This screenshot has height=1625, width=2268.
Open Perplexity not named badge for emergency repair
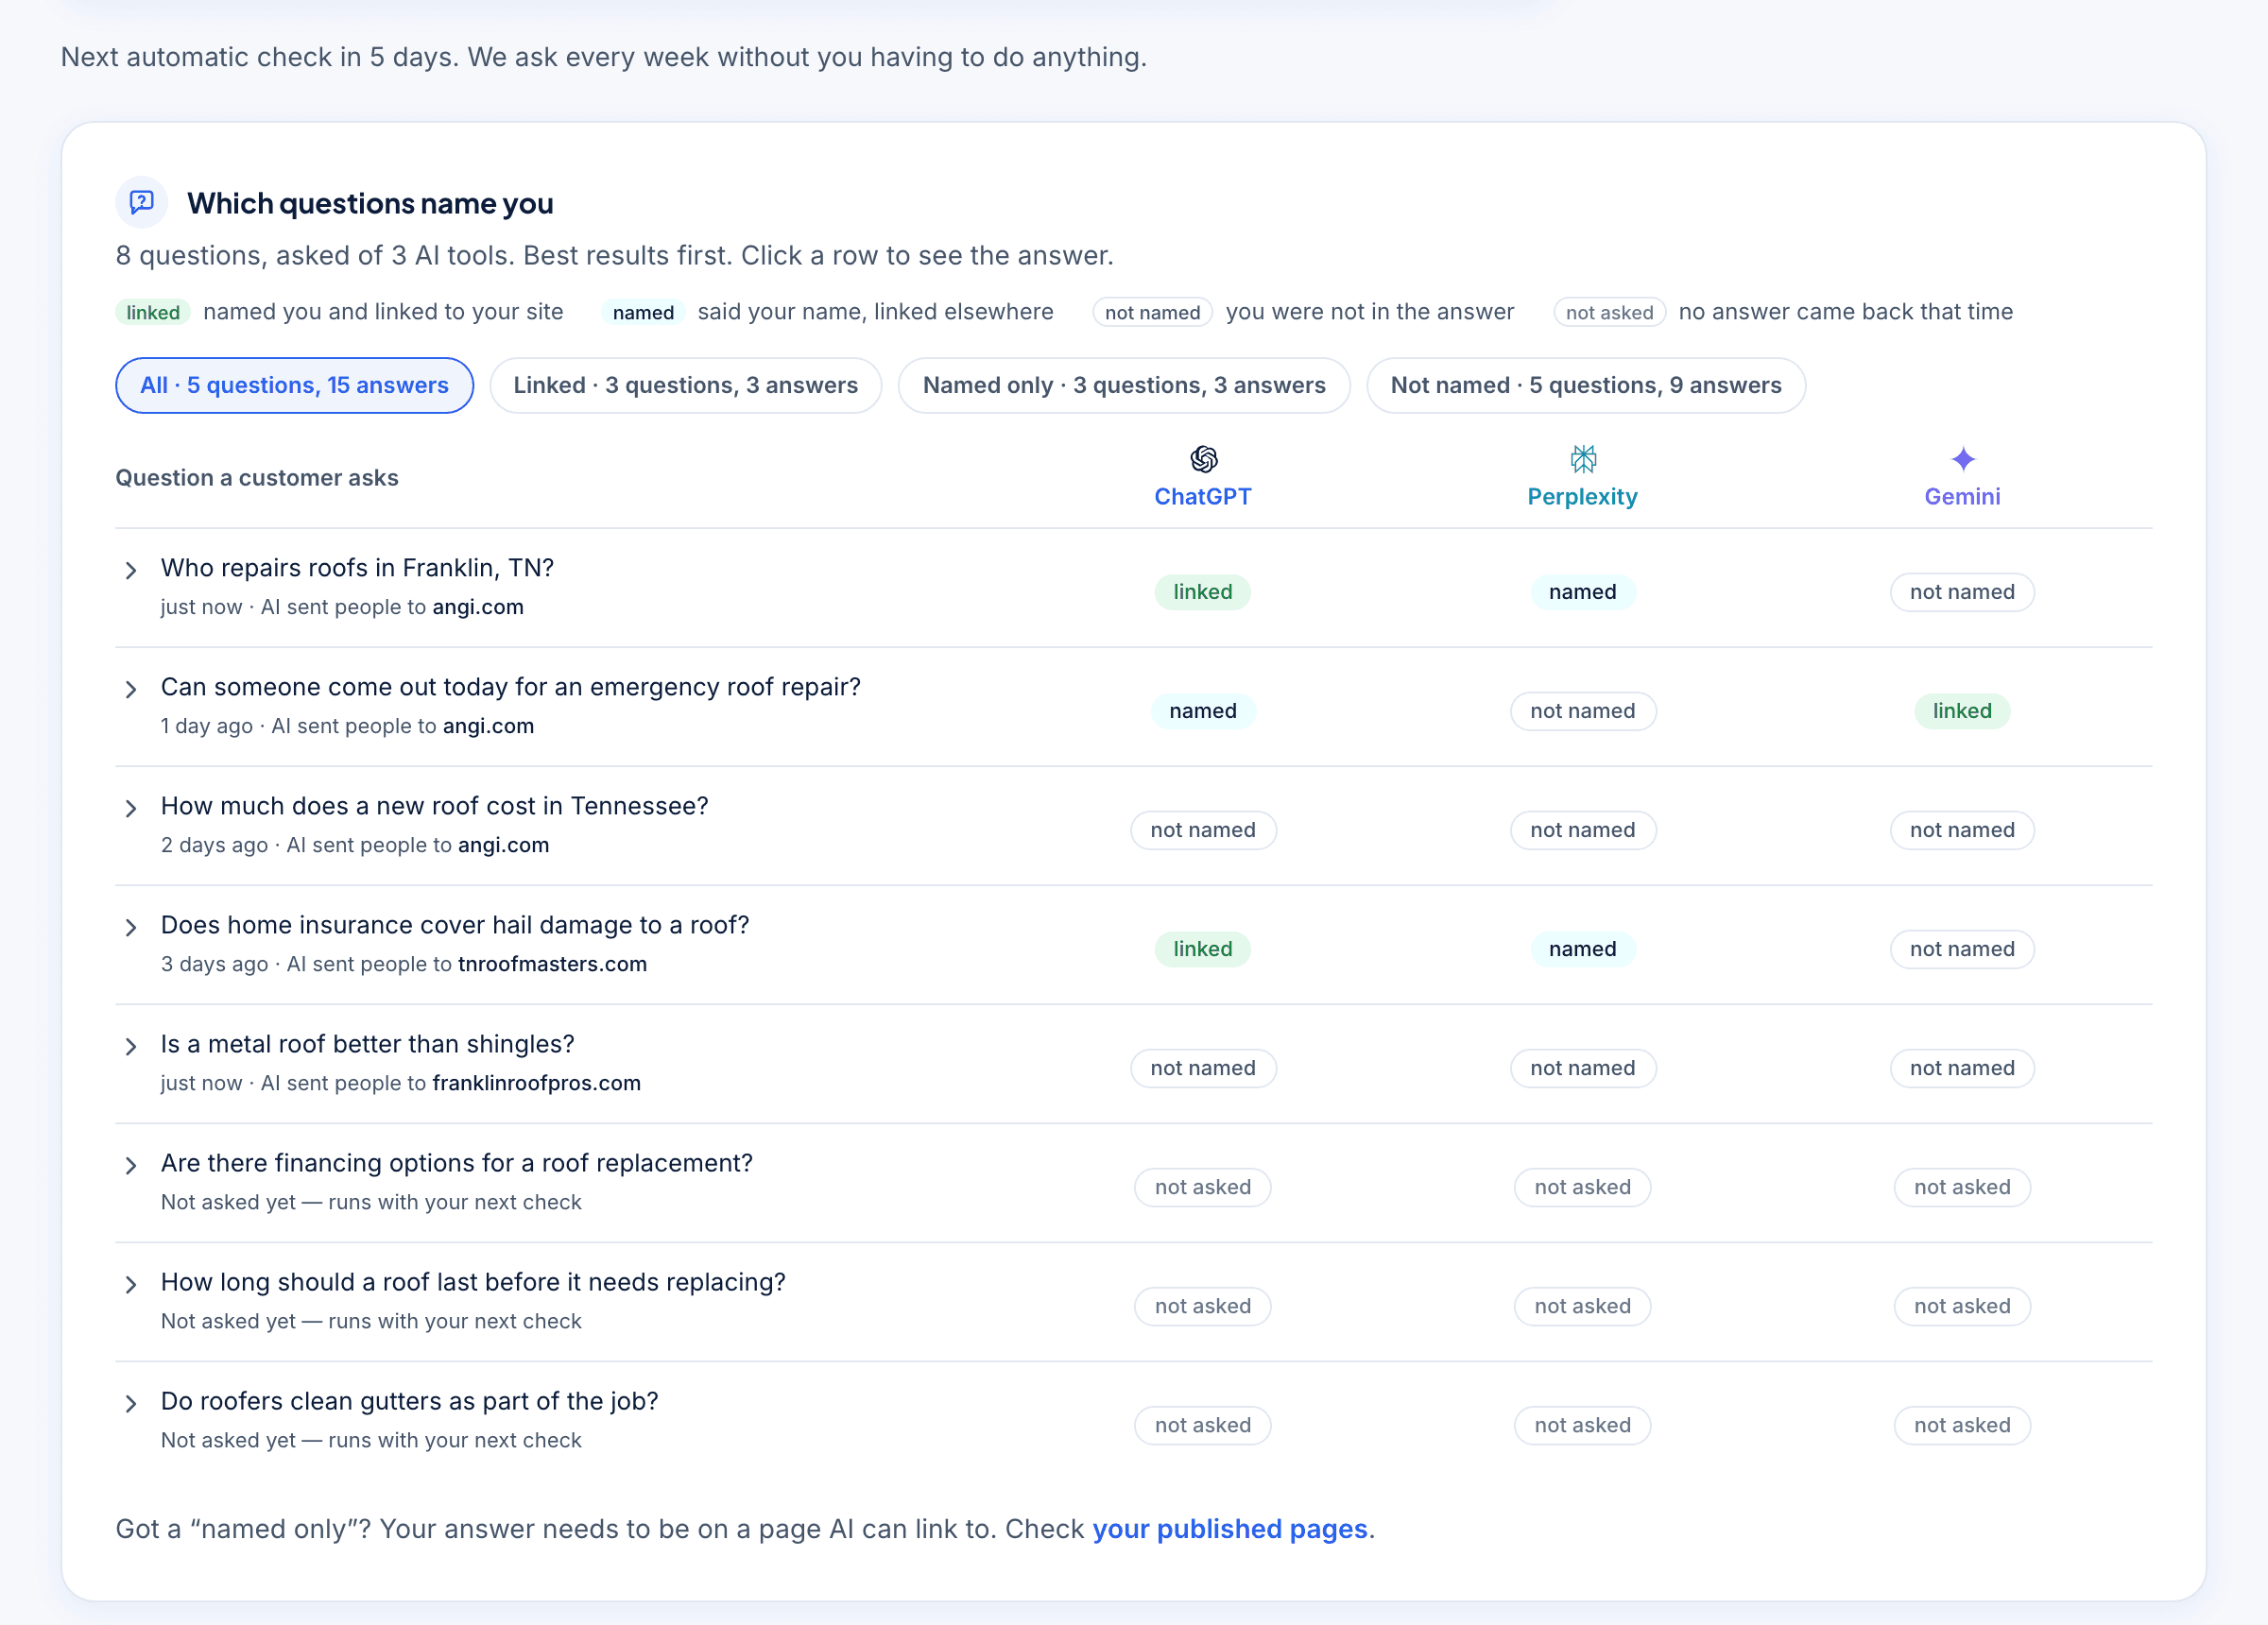pos(1583,711)
